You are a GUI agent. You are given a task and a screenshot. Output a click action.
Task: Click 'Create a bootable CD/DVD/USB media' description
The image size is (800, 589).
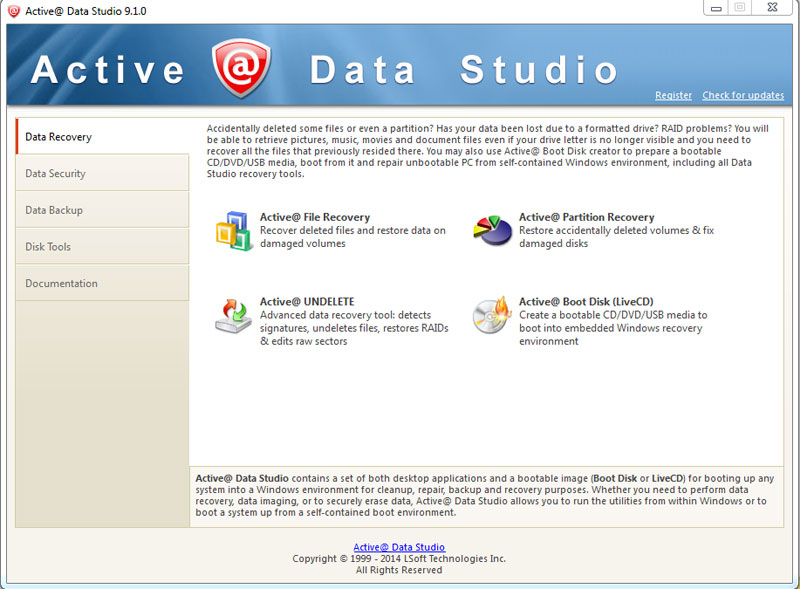[x=613, y=328]
